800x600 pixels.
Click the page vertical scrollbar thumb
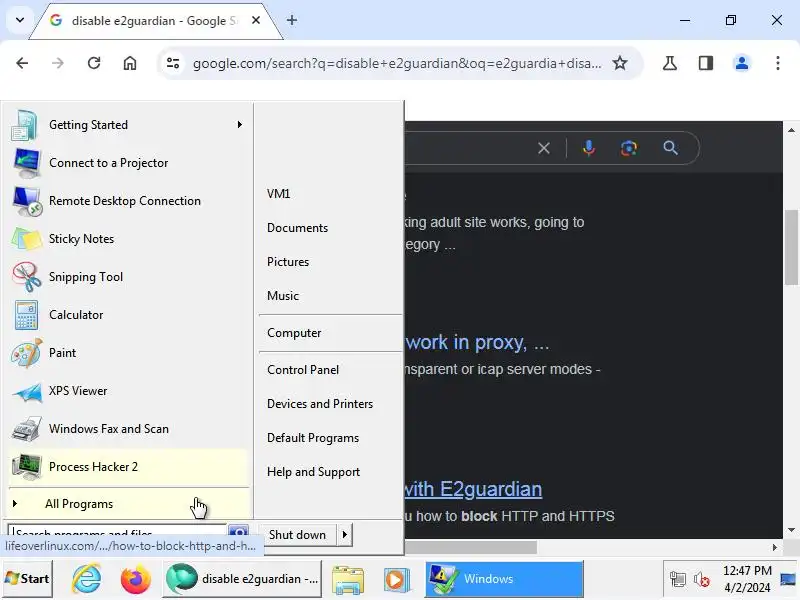coord(791,247)
